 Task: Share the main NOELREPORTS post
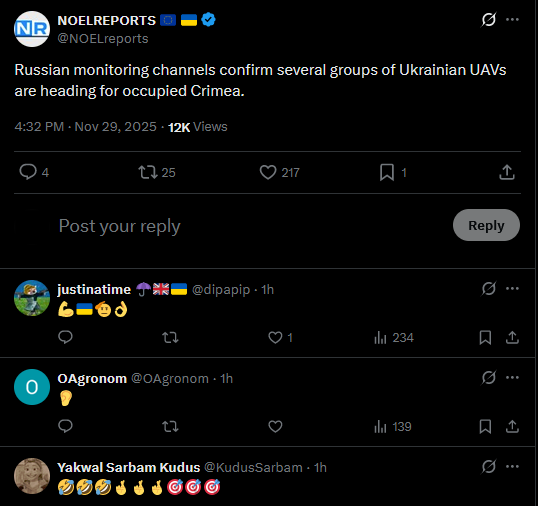click(507, 172)
